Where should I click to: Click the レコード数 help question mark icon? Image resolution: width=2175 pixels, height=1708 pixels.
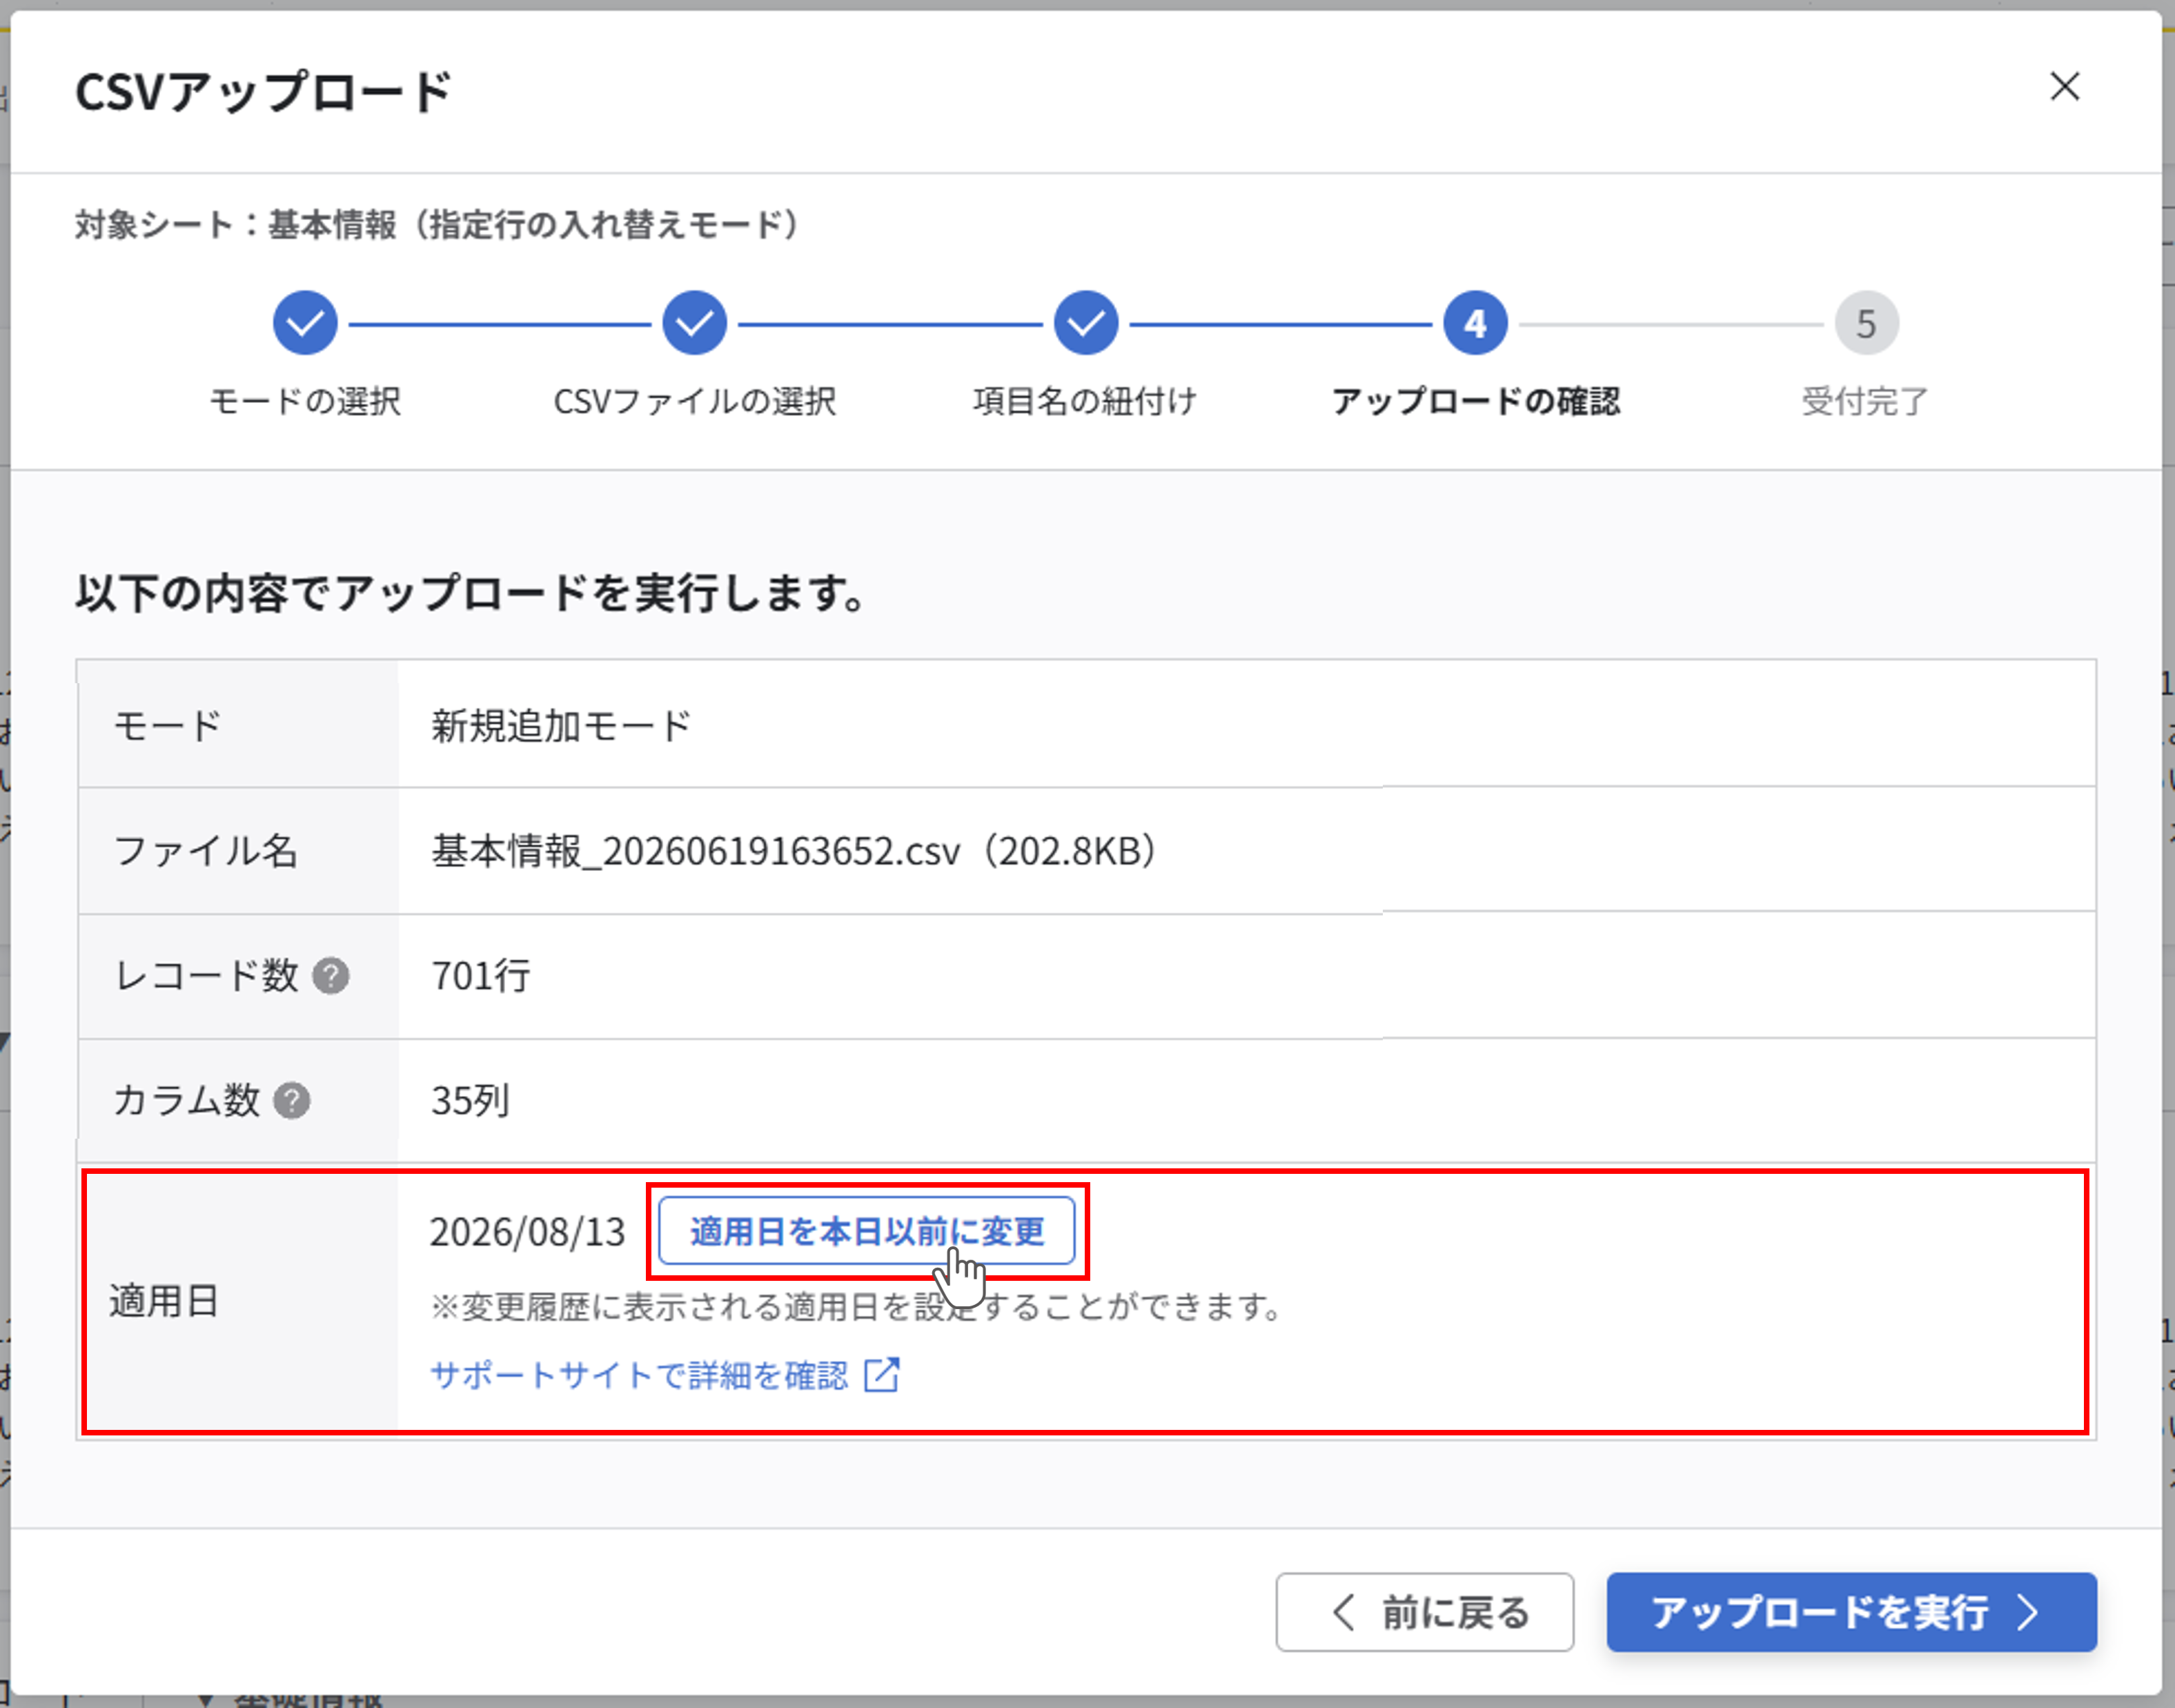(331, 975)
